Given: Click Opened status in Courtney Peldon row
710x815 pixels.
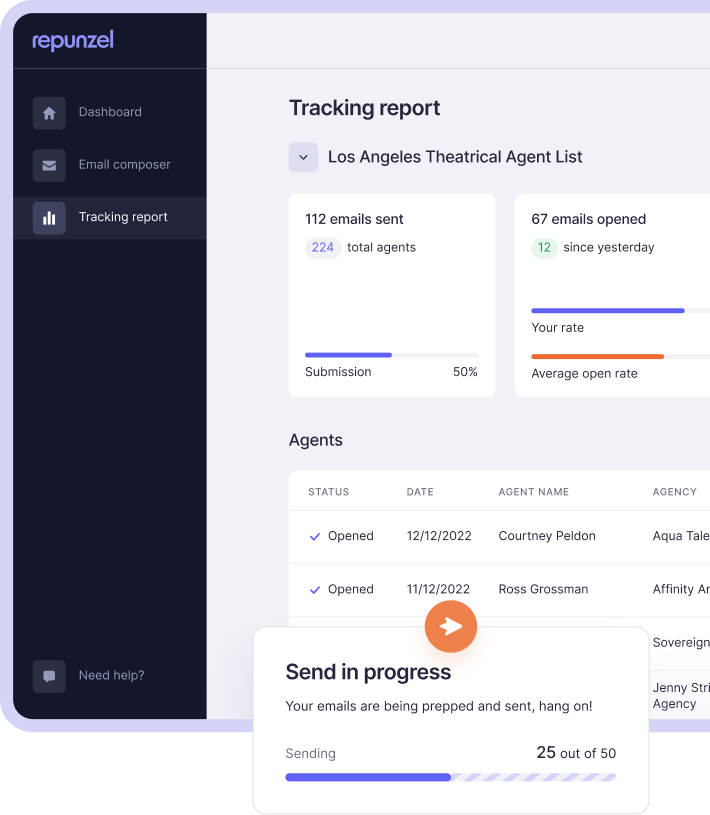Looking at the screenshot, I should click(351, 536).
